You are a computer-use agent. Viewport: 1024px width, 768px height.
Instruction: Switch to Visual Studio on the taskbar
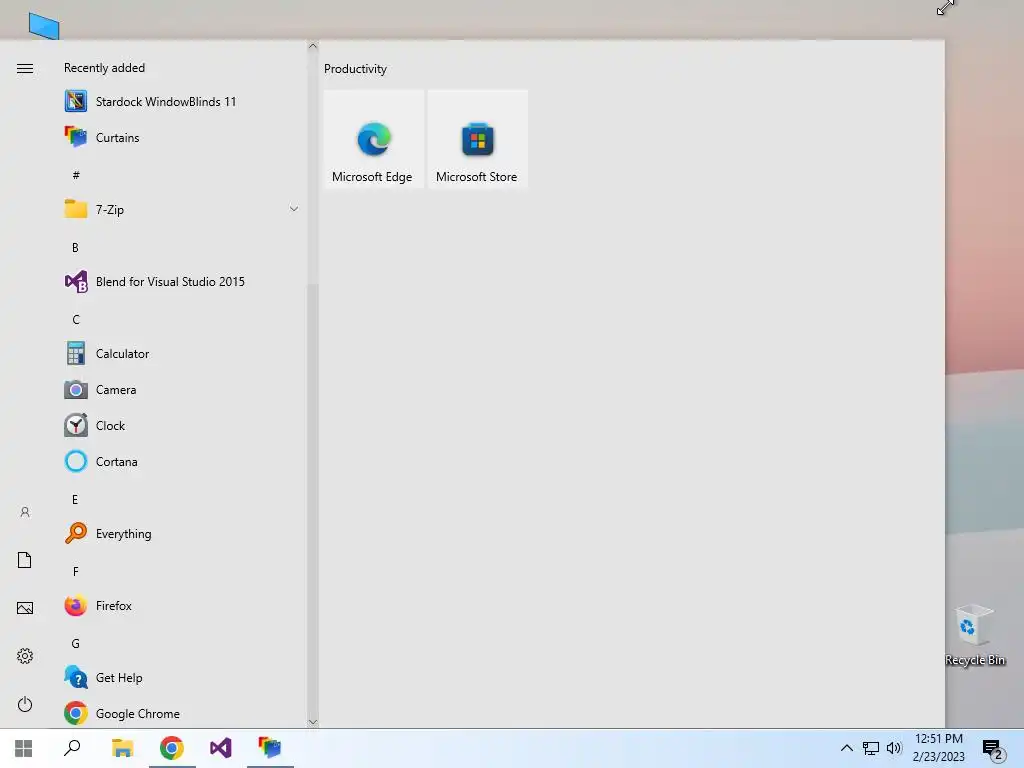click(x=221, y=748)
